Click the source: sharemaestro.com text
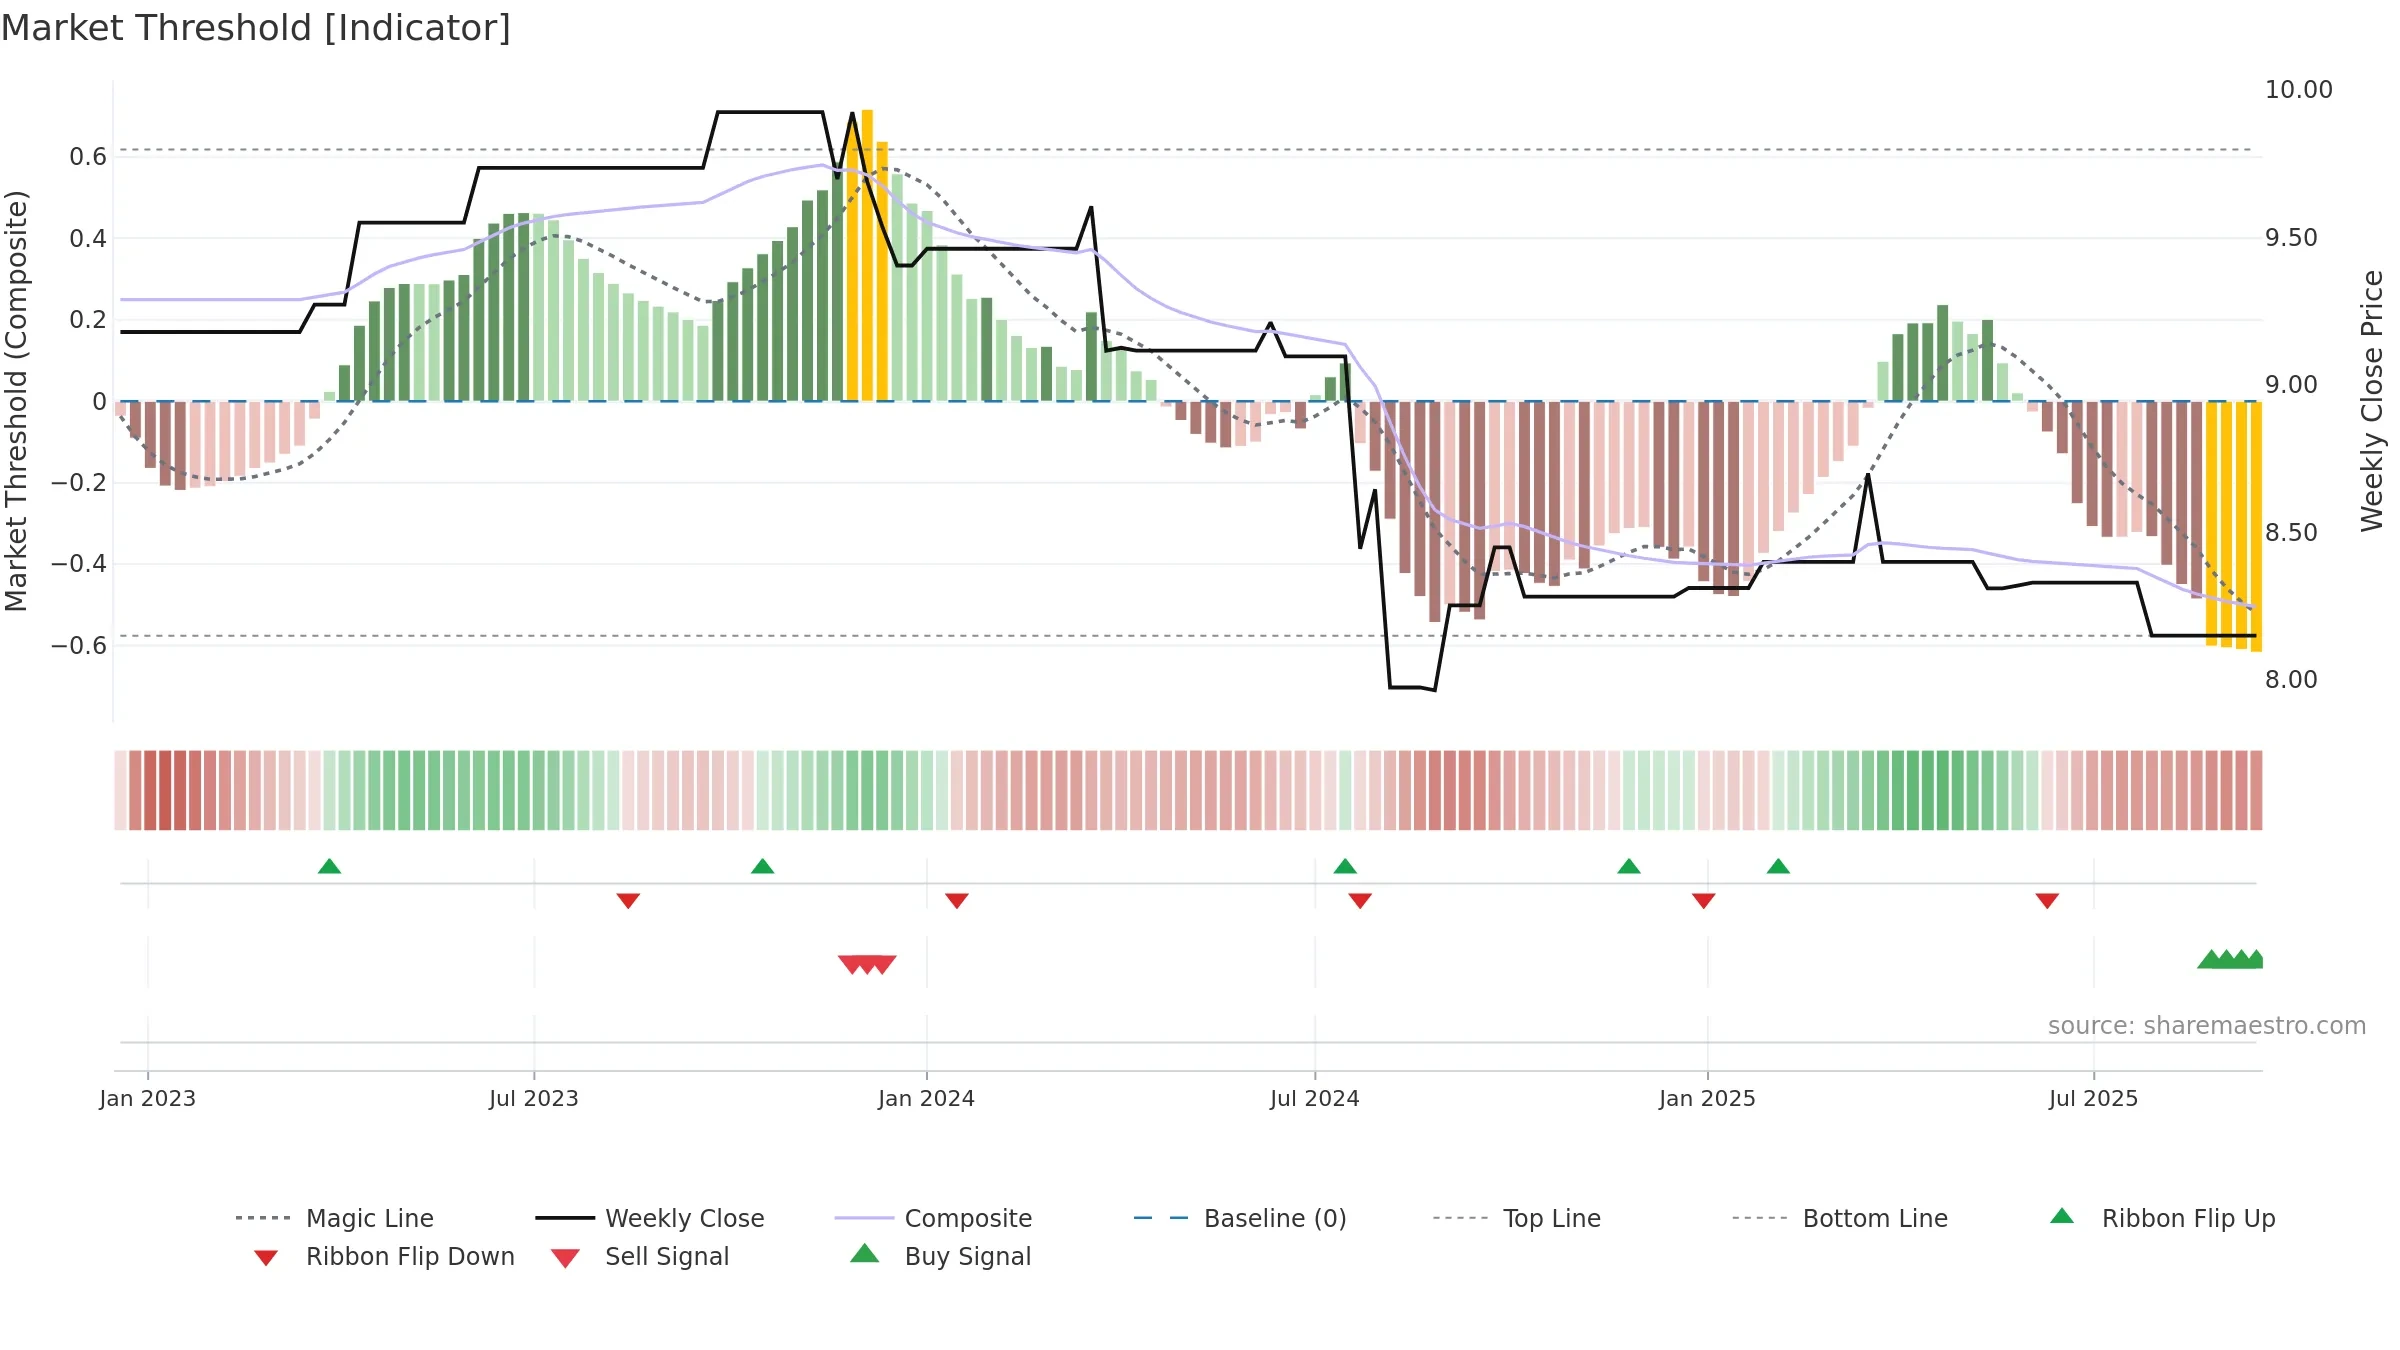 click(2207, 1026)
